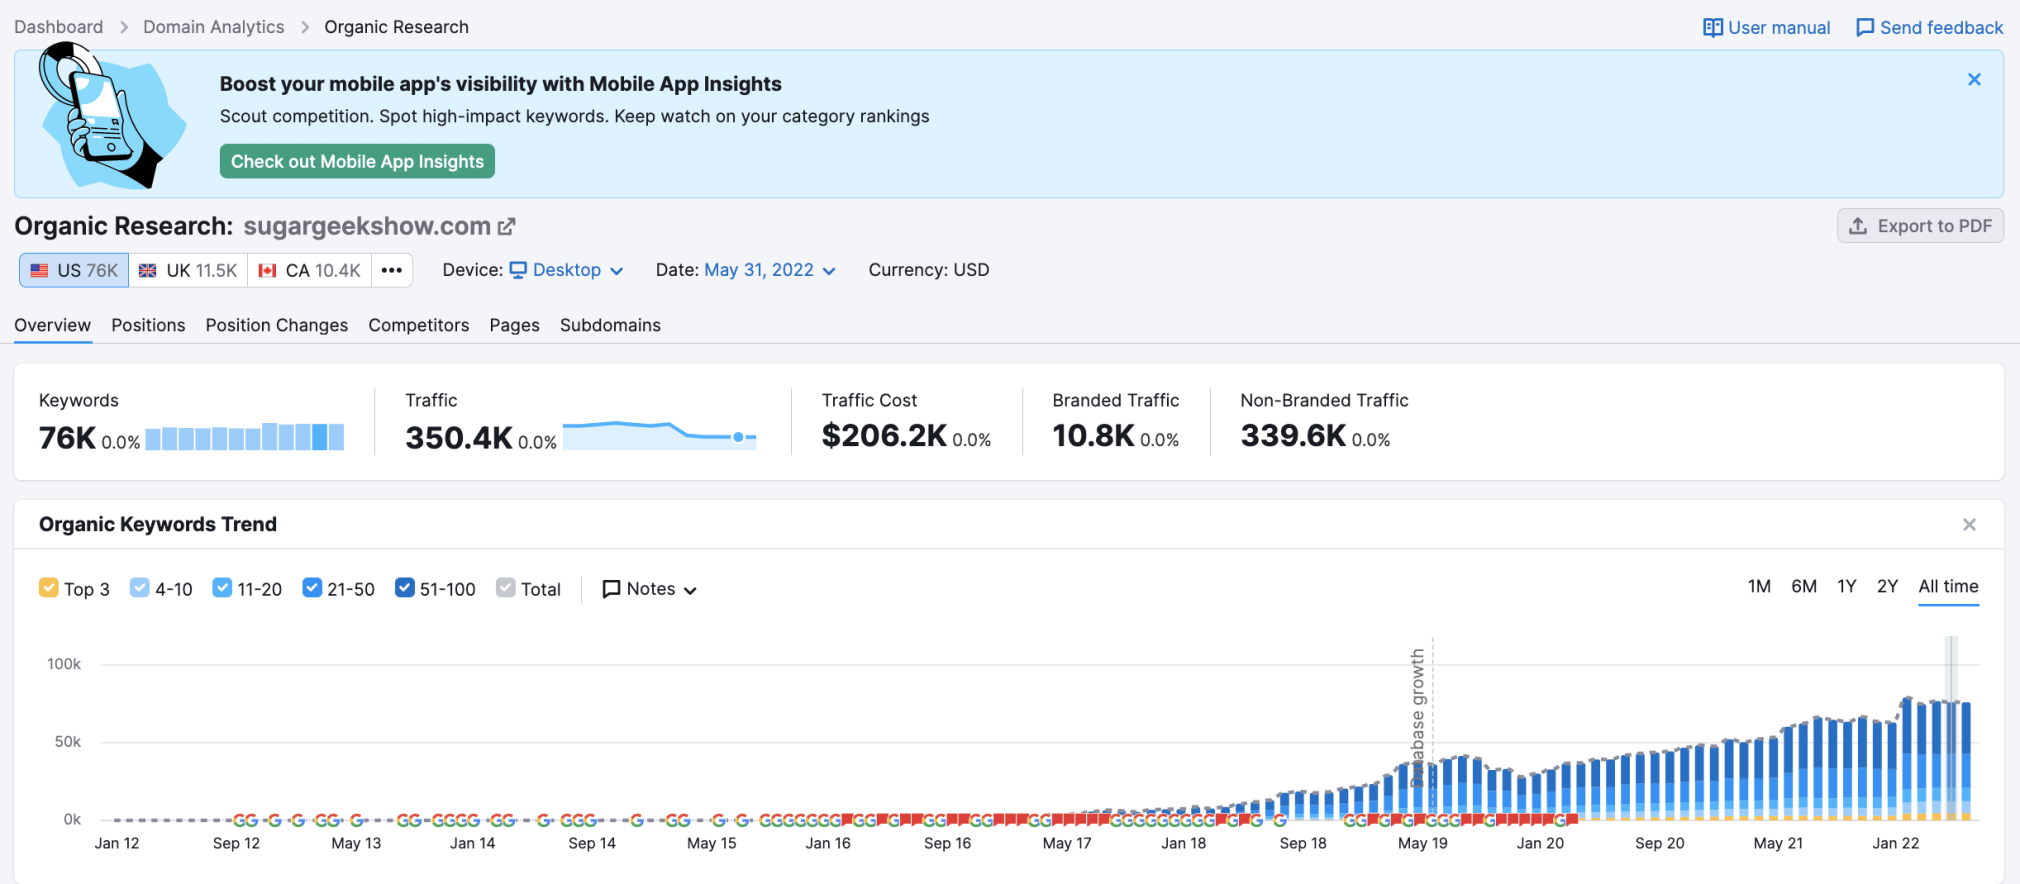The image size is (2020, 884).
Task: Expand the Notes dropdown arrow
Action: pyautogui.click(x=690, y=590)
